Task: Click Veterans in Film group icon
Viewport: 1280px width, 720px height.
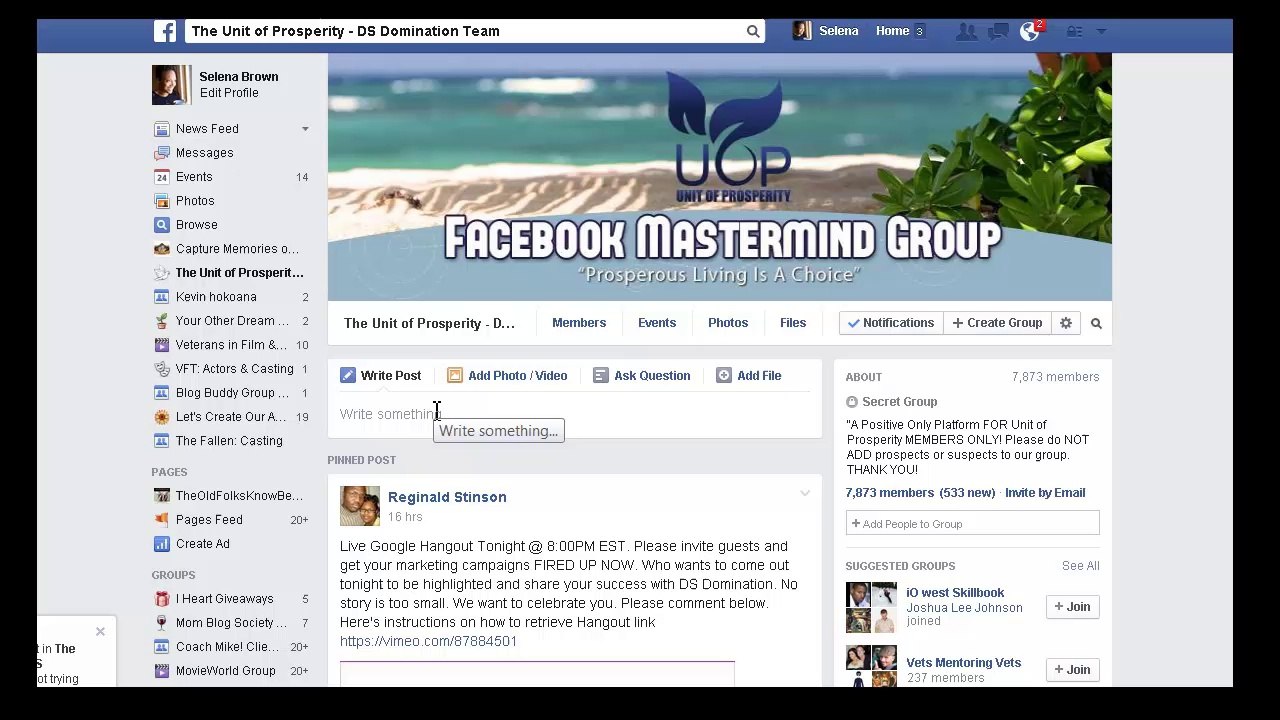Action: (x=161, y=345)
